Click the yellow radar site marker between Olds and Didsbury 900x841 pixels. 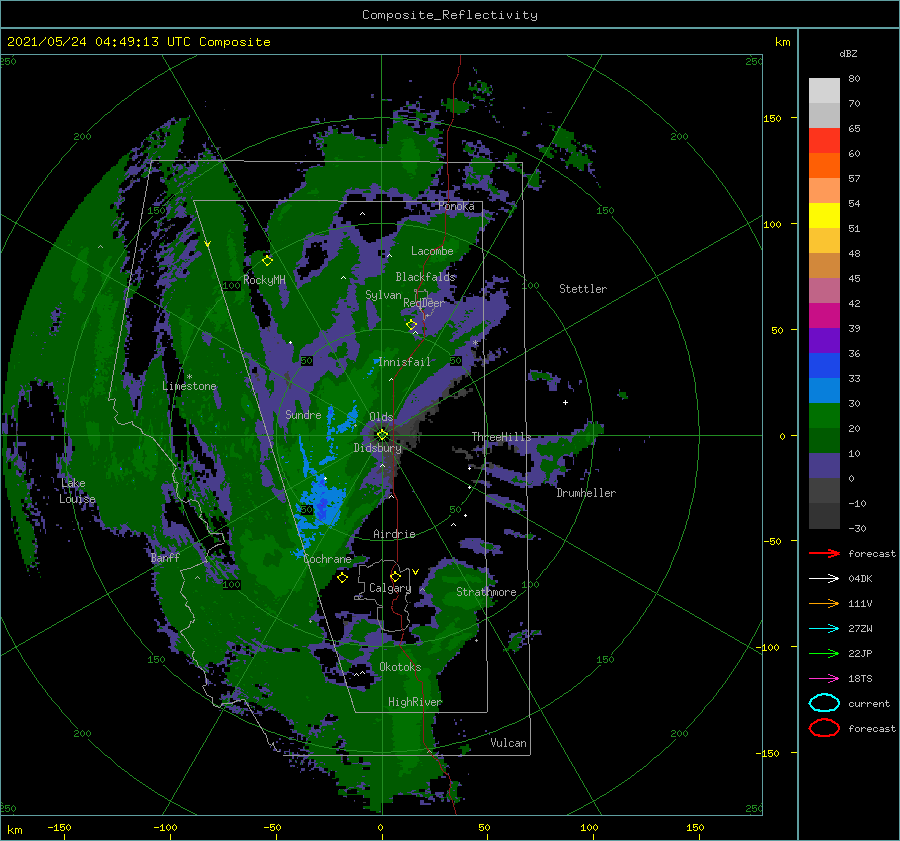[x=382, y=435]
